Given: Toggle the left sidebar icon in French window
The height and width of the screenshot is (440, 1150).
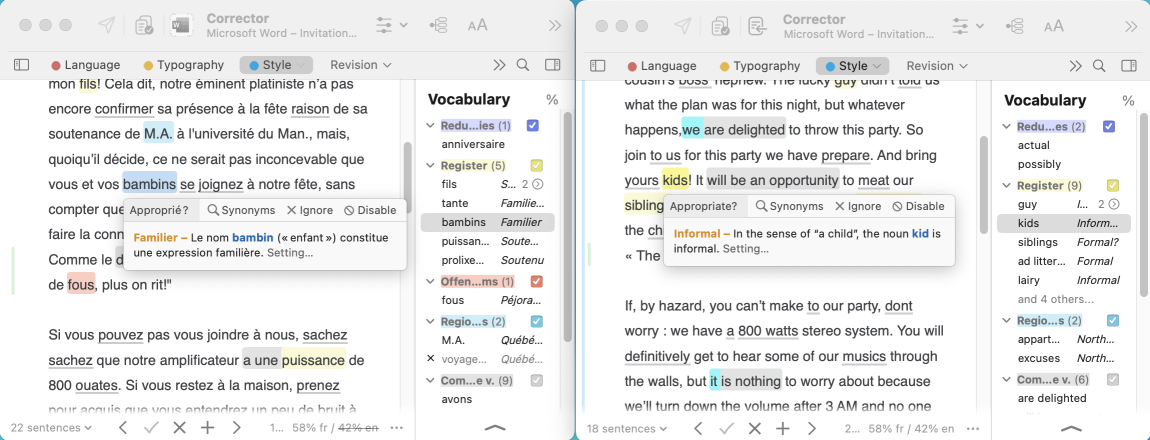Looking at the screenshot, I should click(21, 65).
